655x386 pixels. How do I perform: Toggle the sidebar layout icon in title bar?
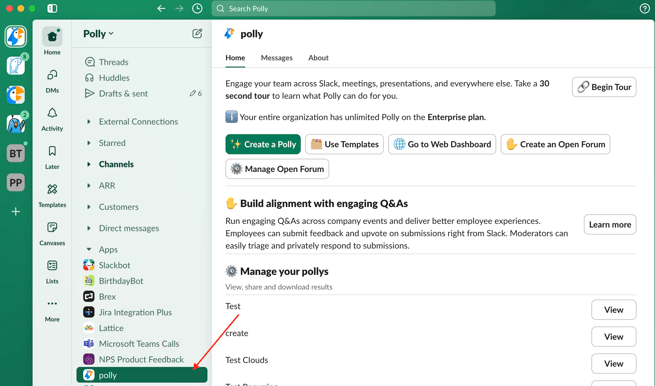(52, 8)
